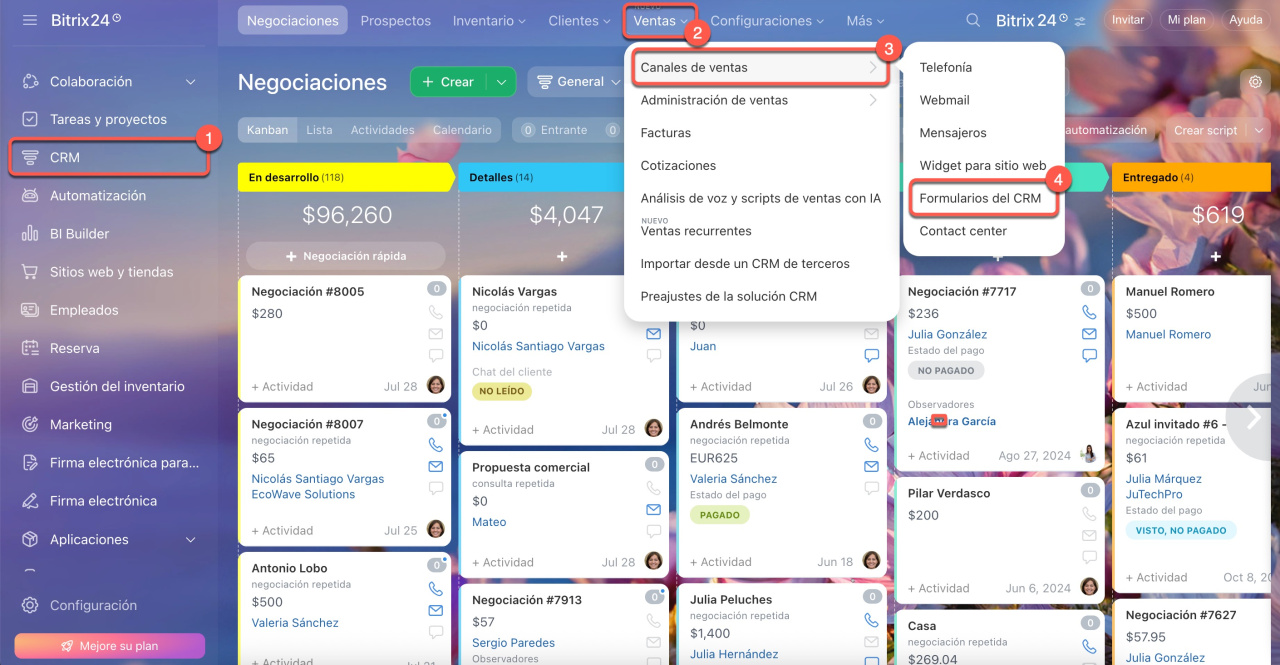Open the settings gear icon near Negociaciones header

(x=1256, y=82)
